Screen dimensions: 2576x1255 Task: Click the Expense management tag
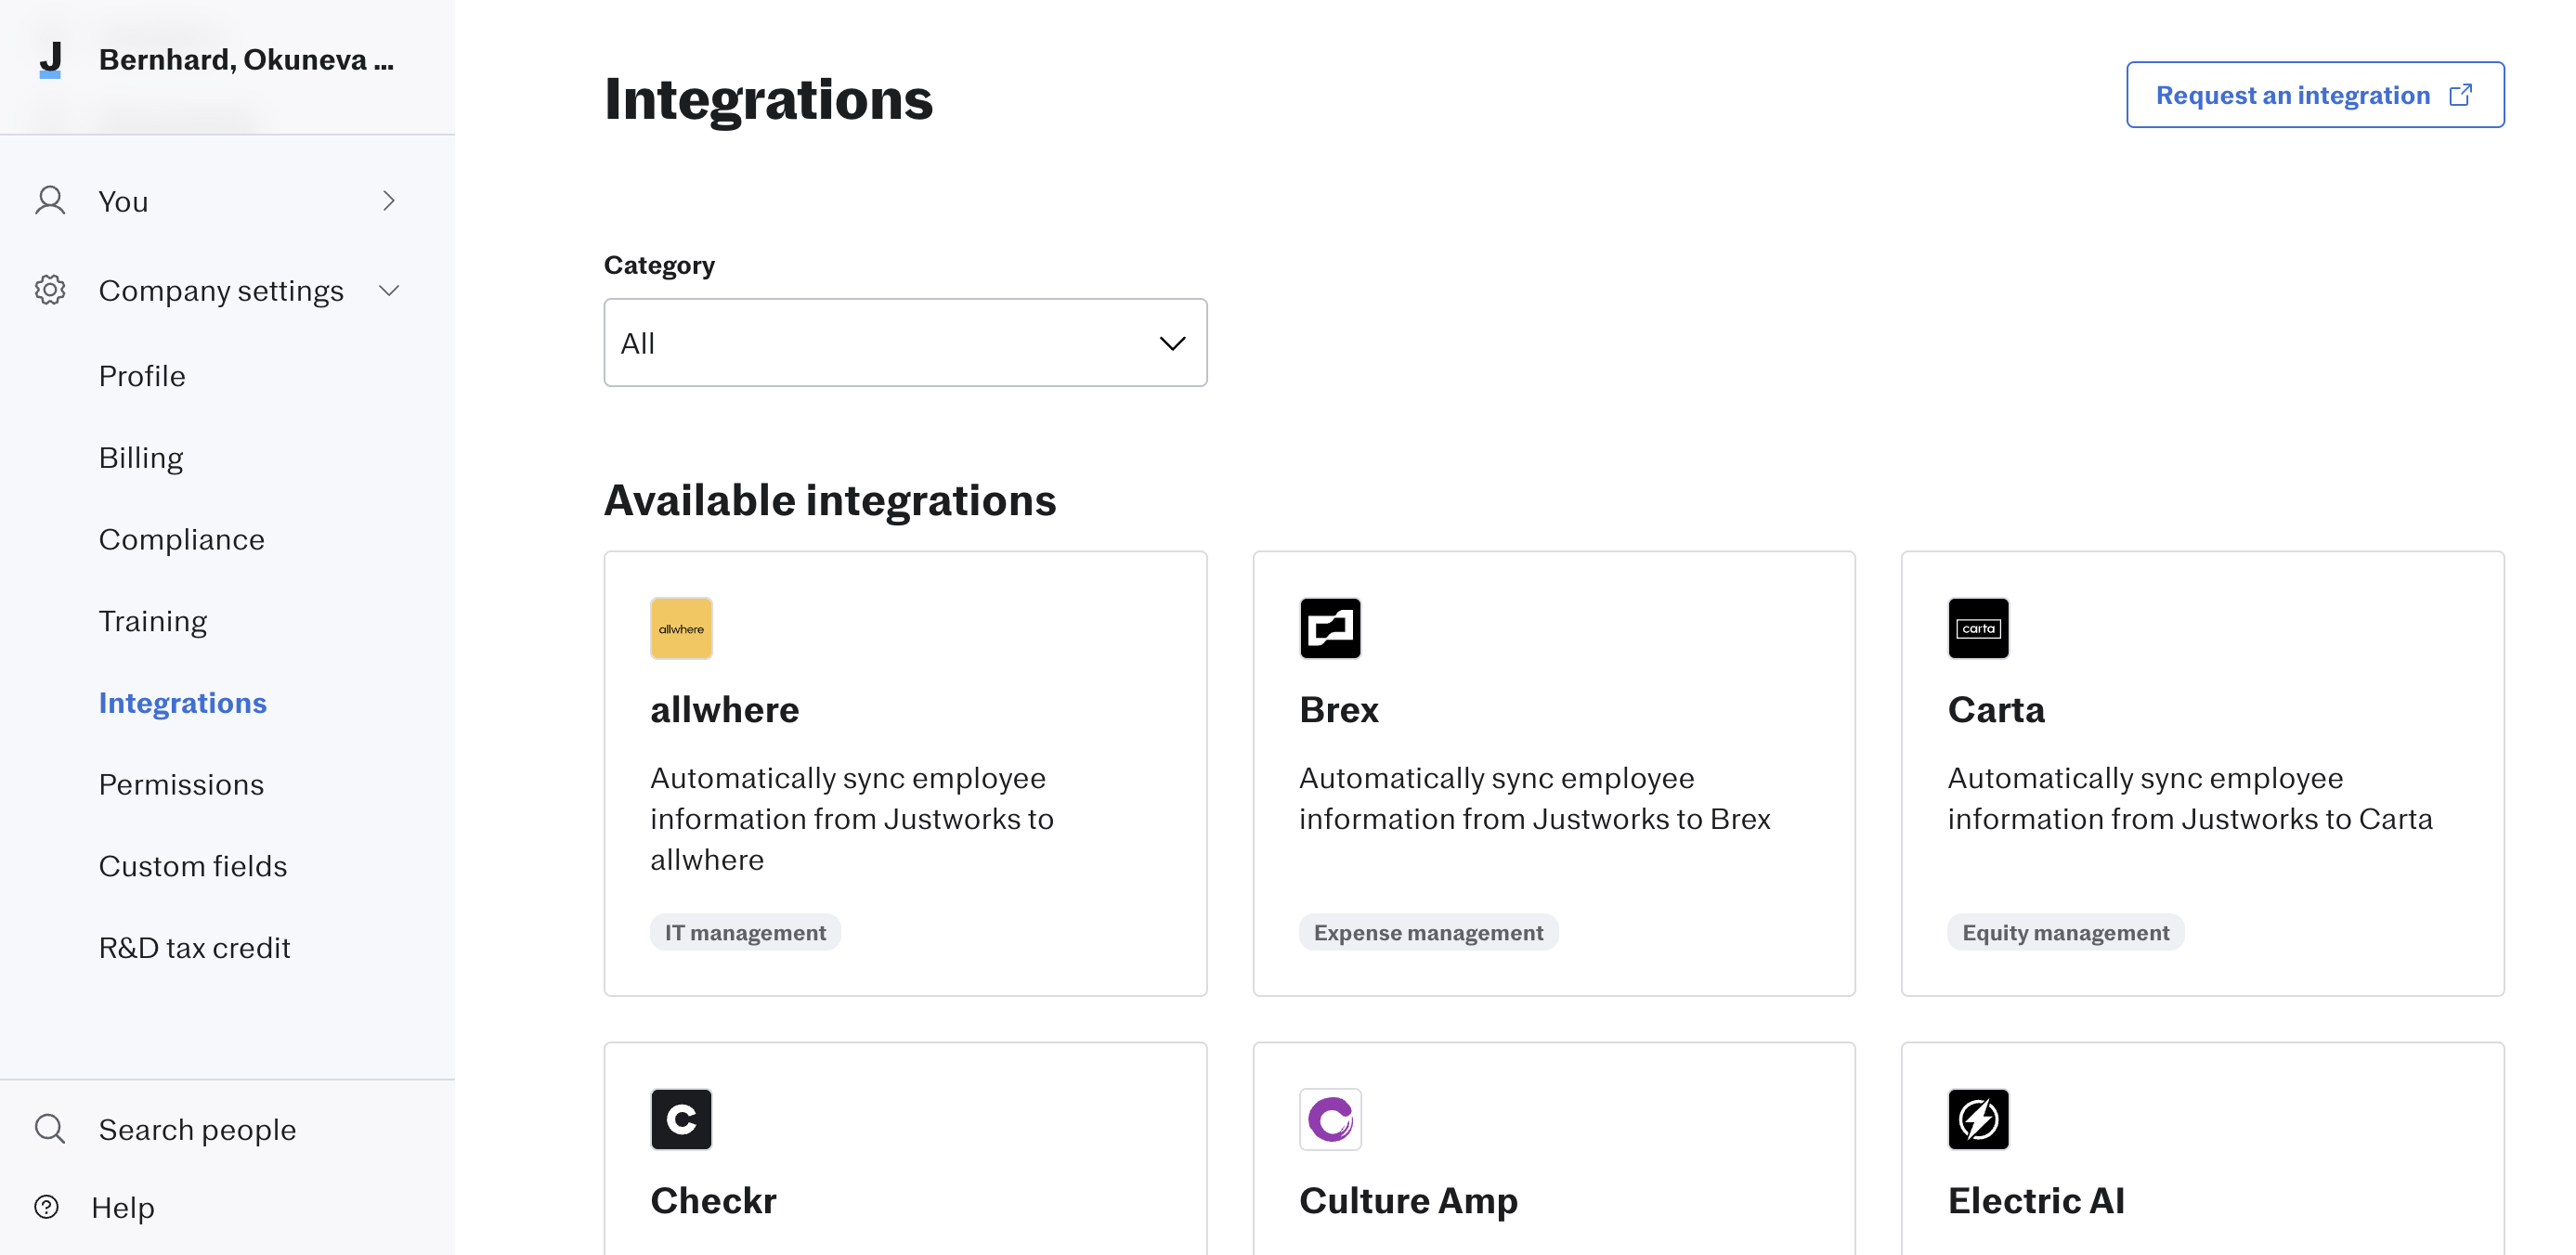(1428, 932)
